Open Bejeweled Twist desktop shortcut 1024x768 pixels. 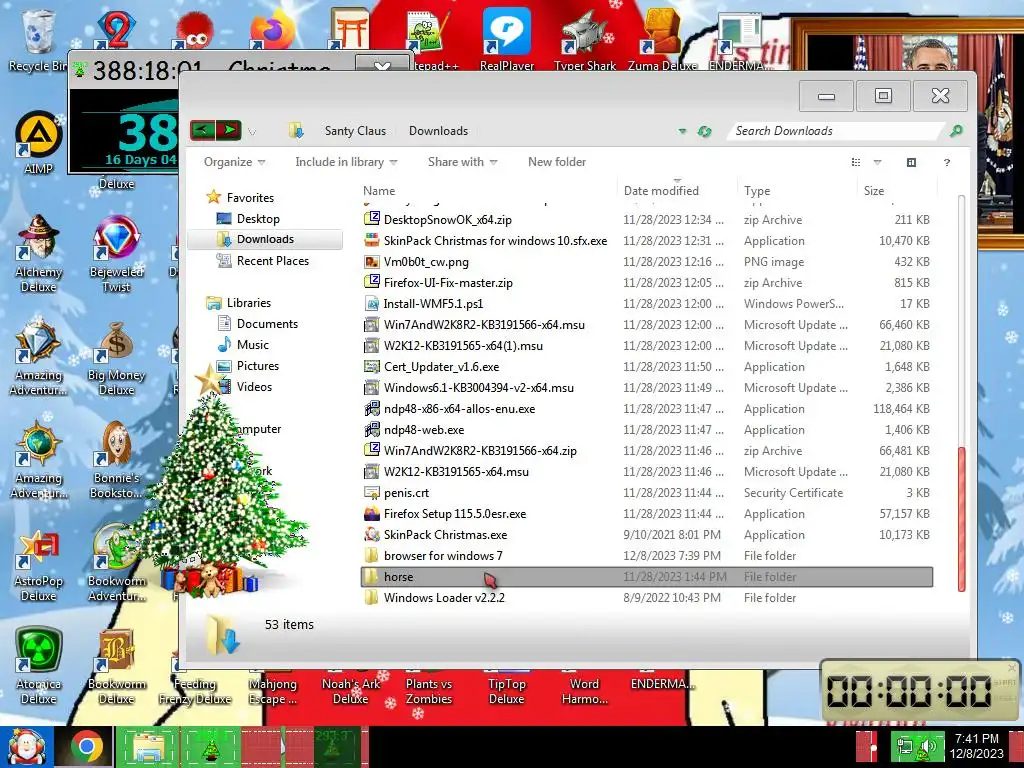click(x=116, y=253)
